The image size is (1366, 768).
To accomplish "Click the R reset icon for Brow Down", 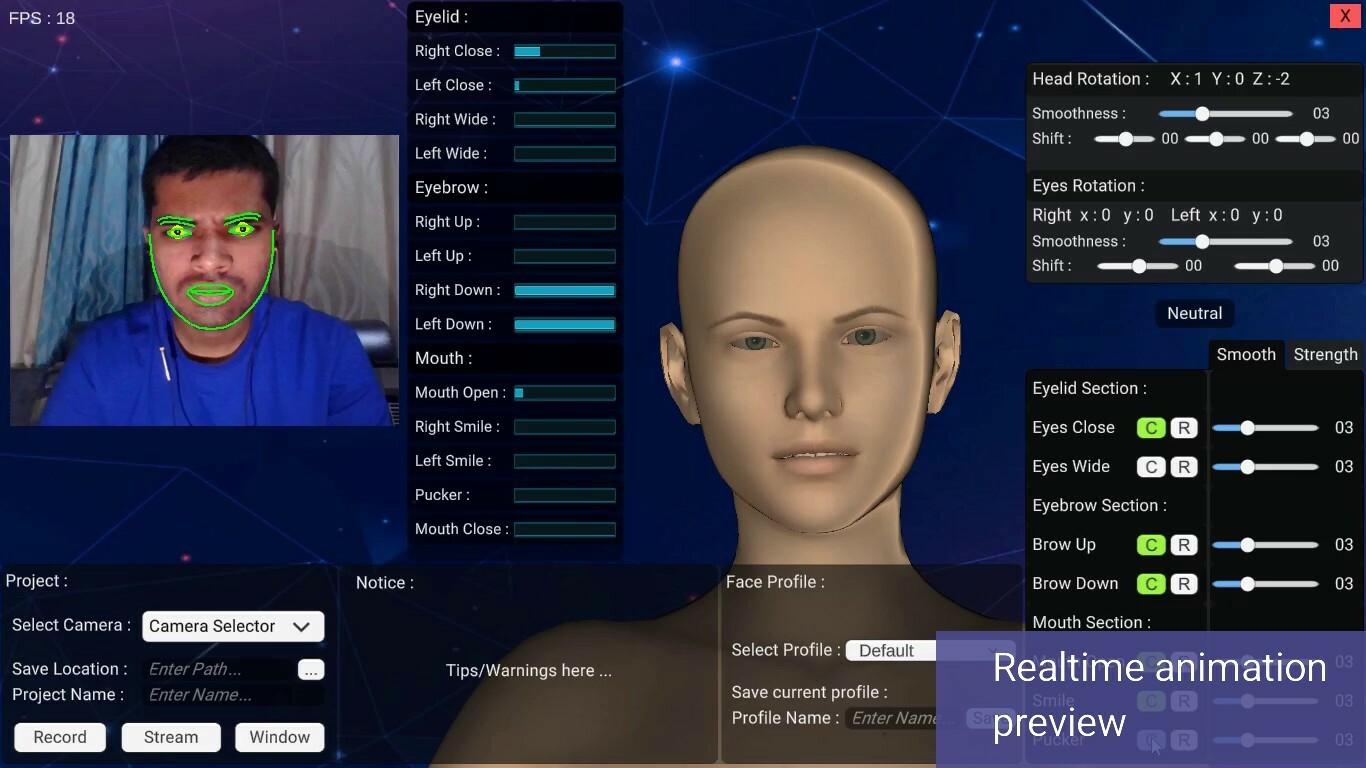I will (x=1184, y=584).
